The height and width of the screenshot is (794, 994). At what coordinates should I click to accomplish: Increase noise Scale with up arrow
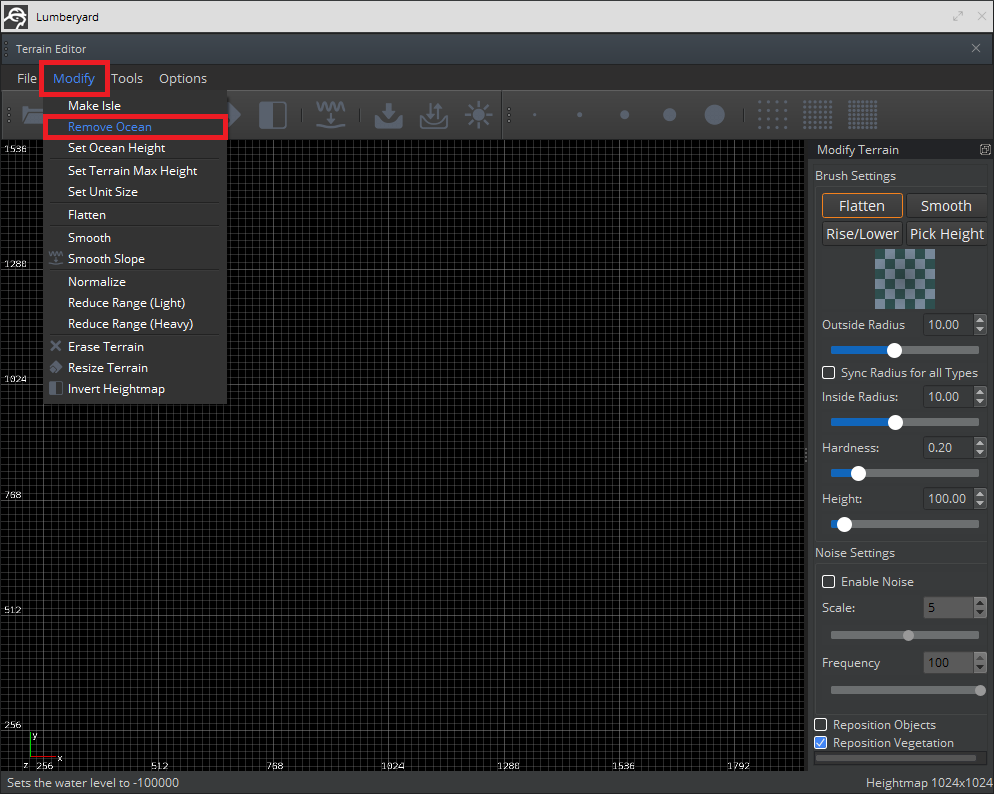(x=980, y=602)
